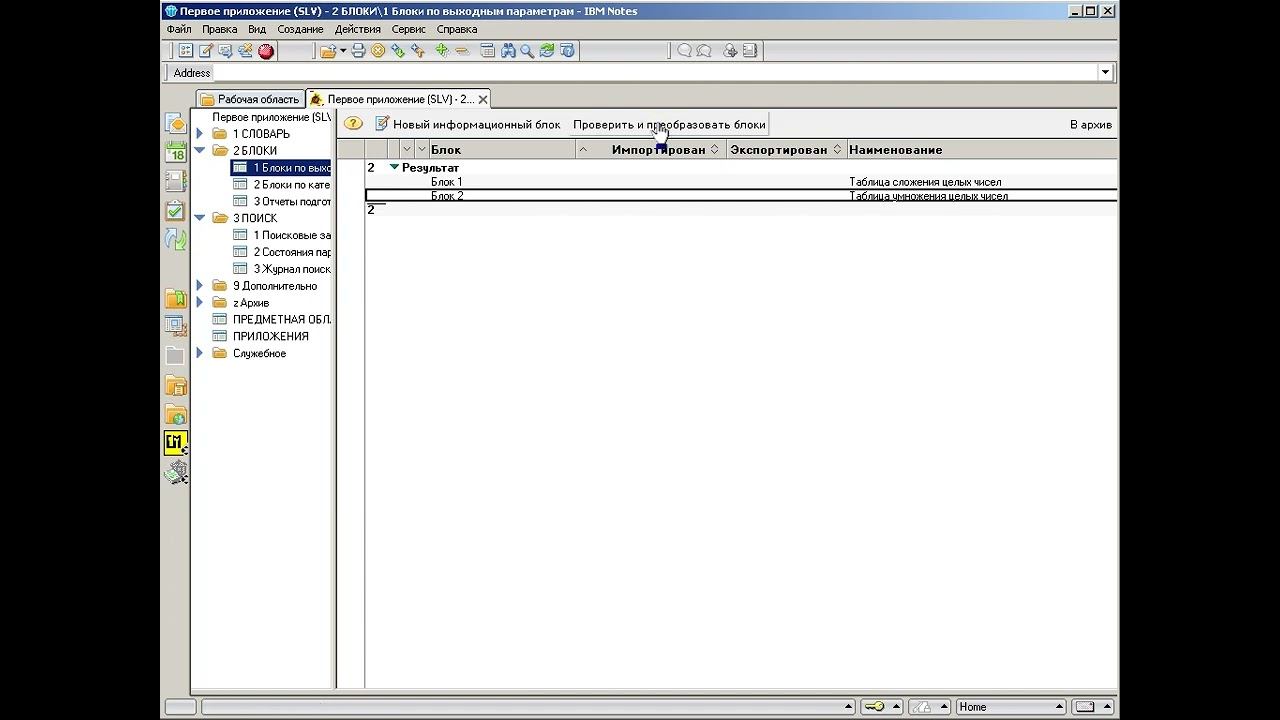Switch to the Рабочая область tab

250,99
